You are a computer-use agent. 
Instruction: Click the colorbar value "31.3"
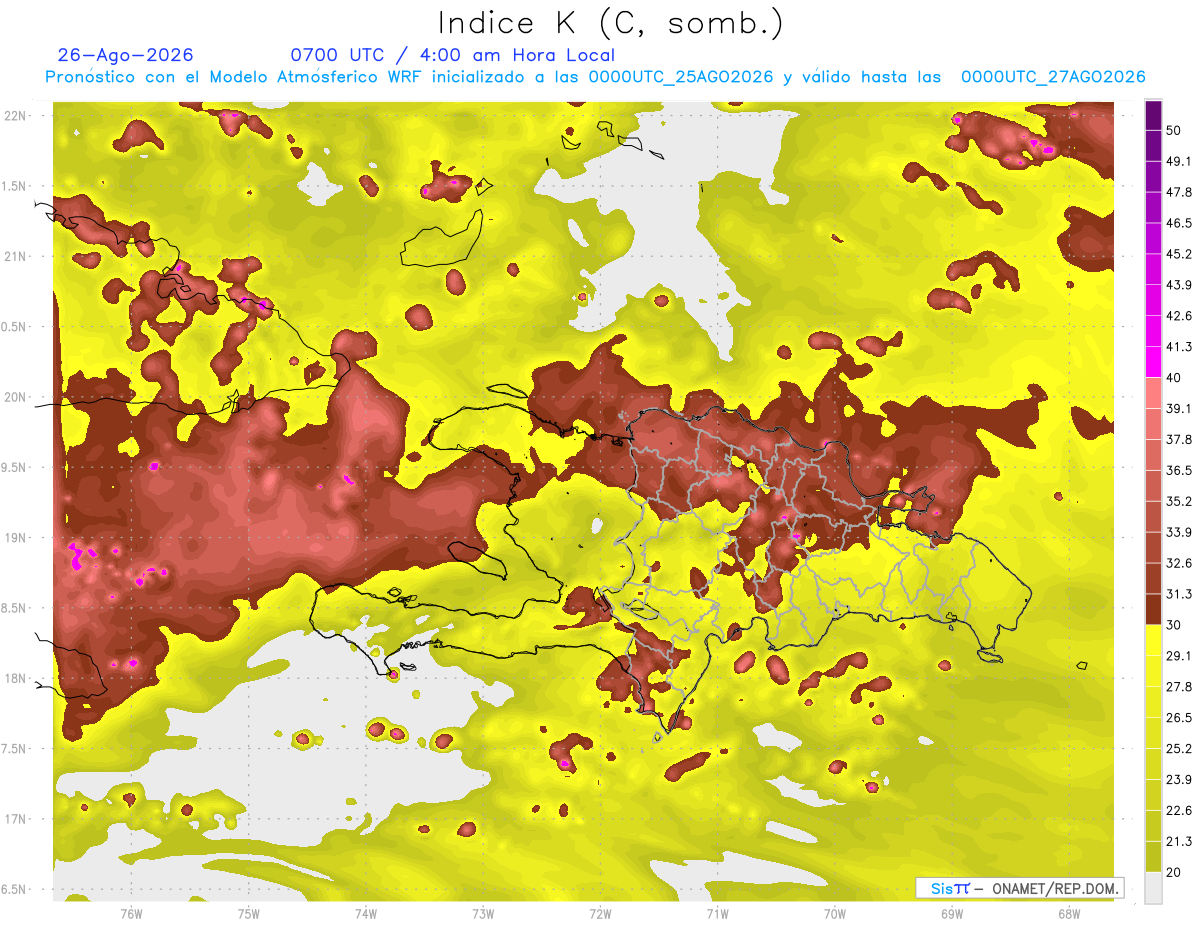pos(1178,594)
